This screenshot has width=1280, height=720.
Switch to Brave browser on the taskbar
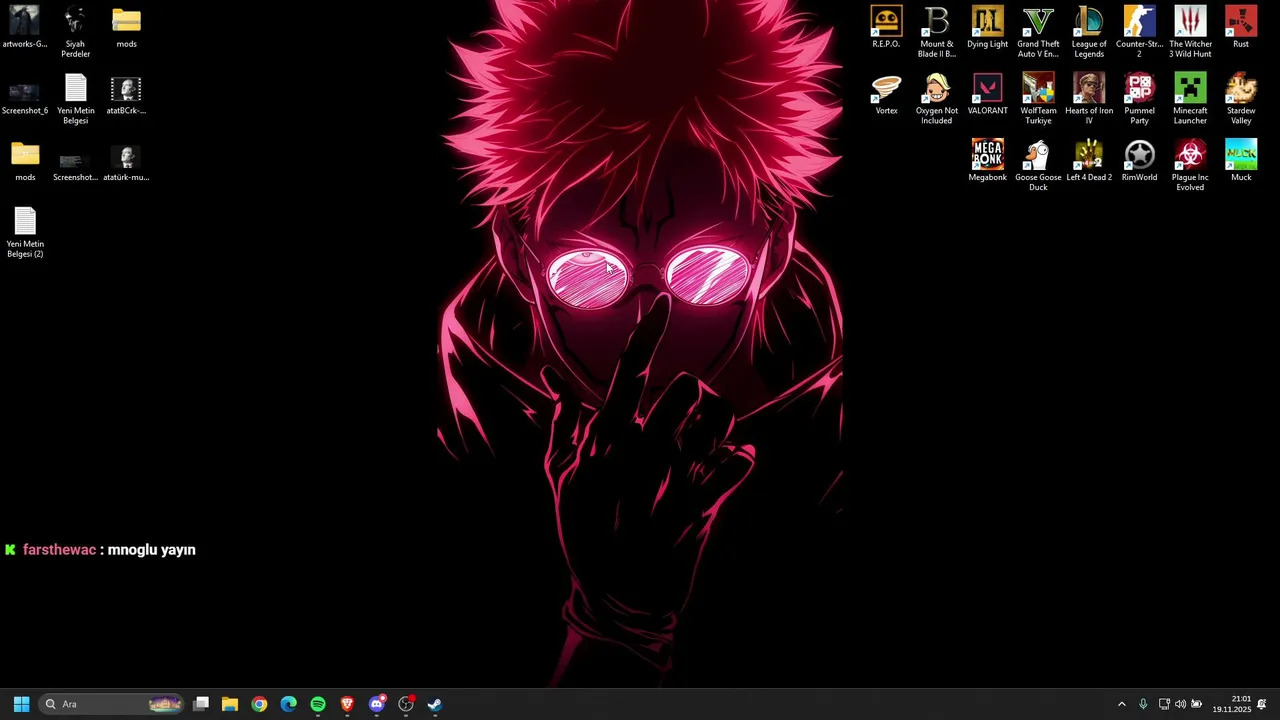[347, 704]
